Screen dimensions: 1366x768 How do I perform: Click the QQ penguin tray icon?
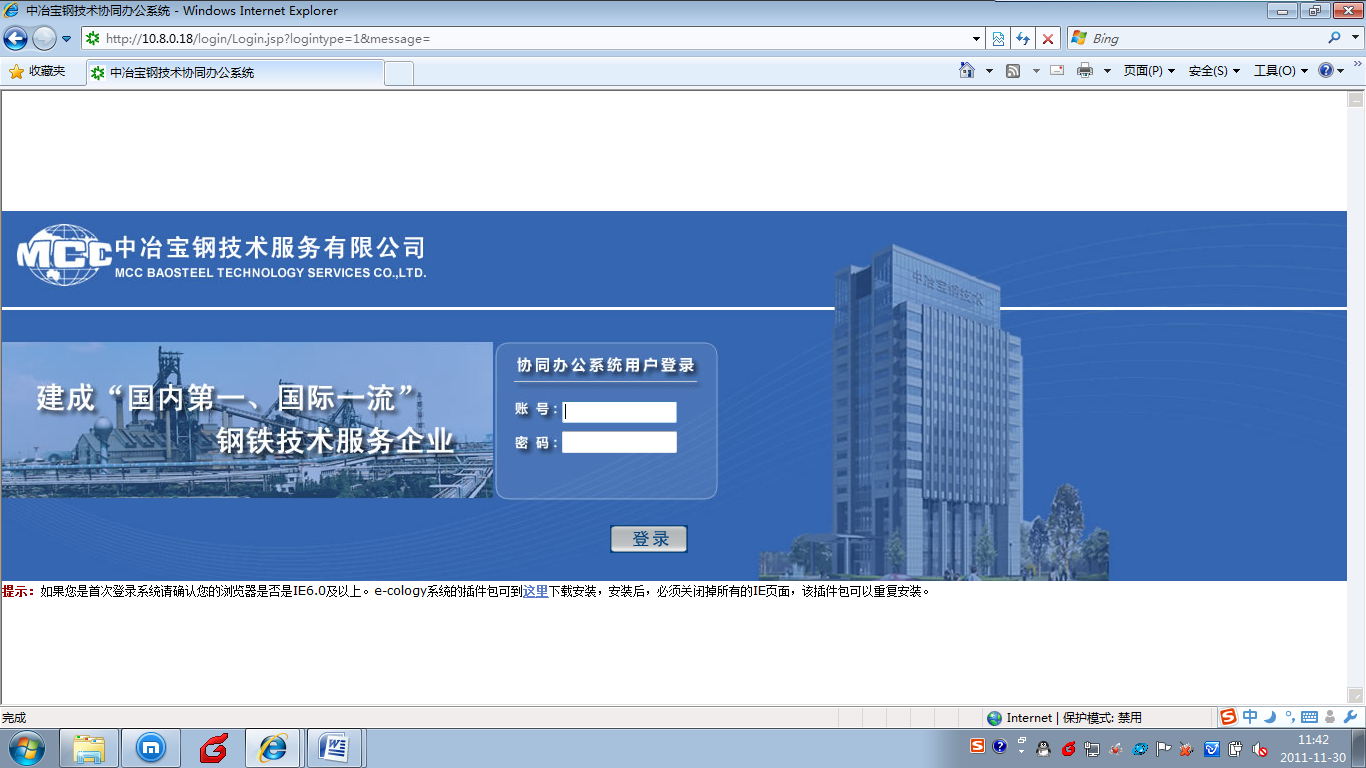pos(1043,748)
